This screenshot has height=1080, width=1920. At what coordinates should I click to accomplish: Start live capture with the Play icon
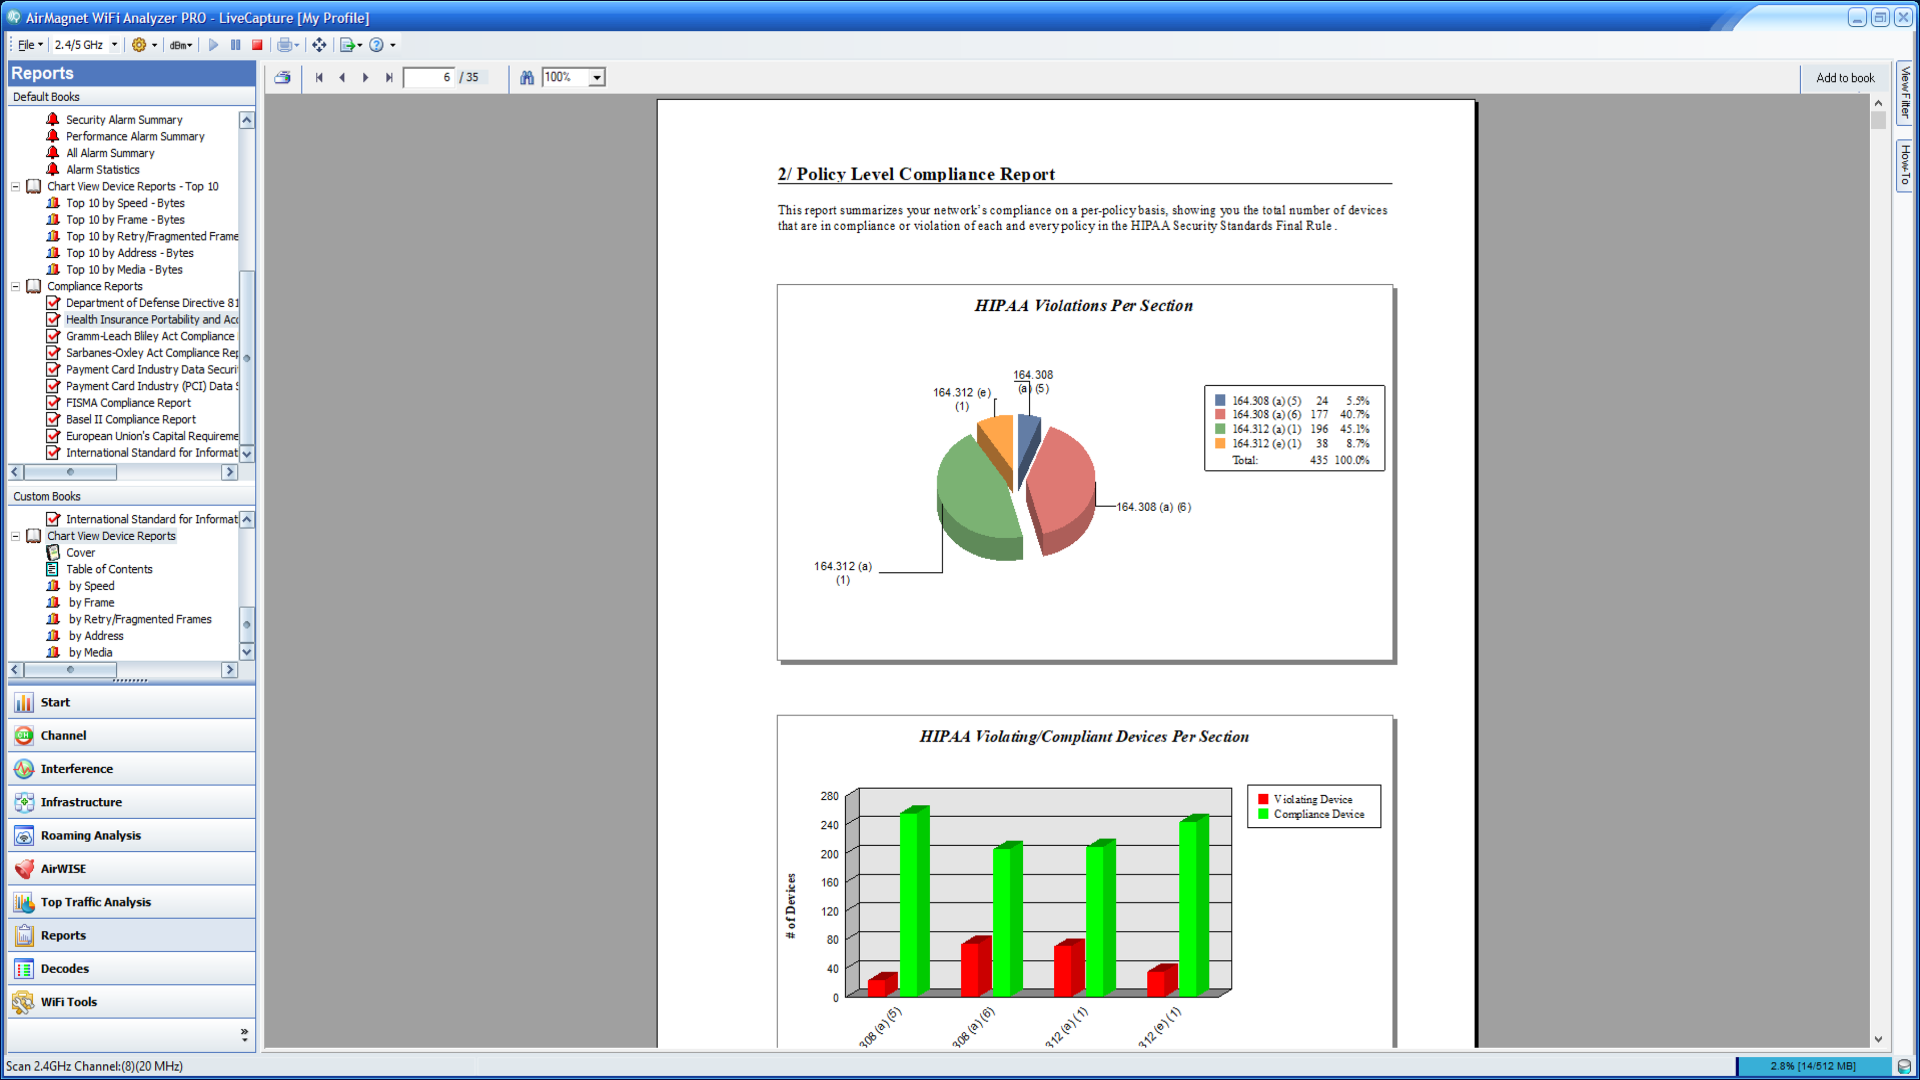point(212,45)
